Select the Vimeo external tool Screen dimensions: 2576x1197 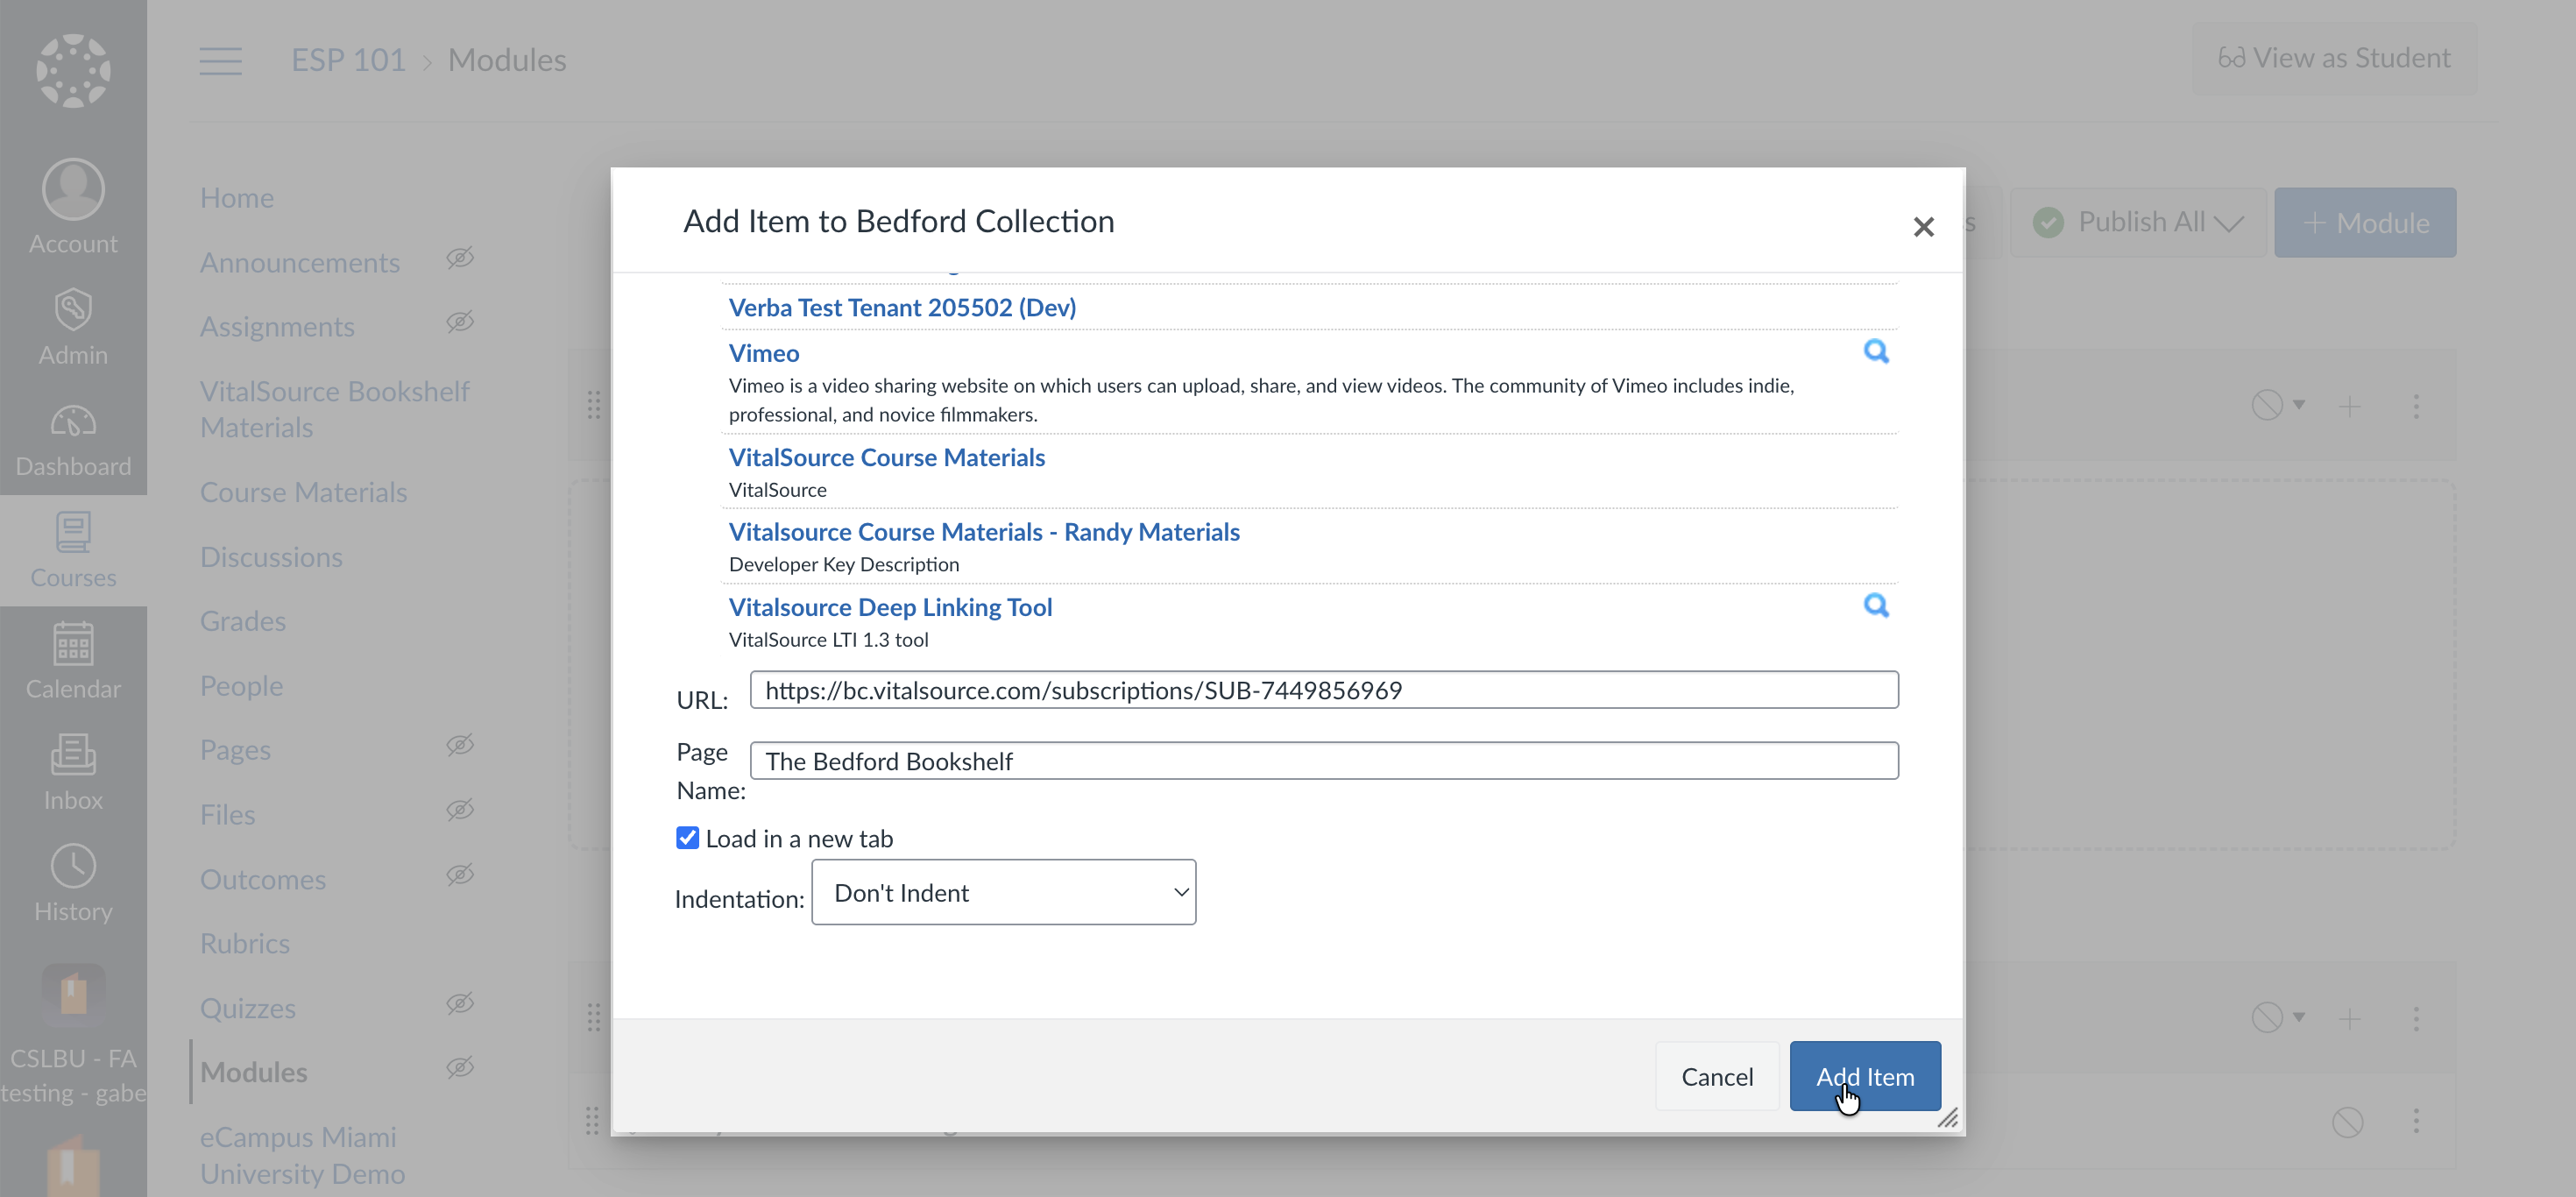[764, 353]
